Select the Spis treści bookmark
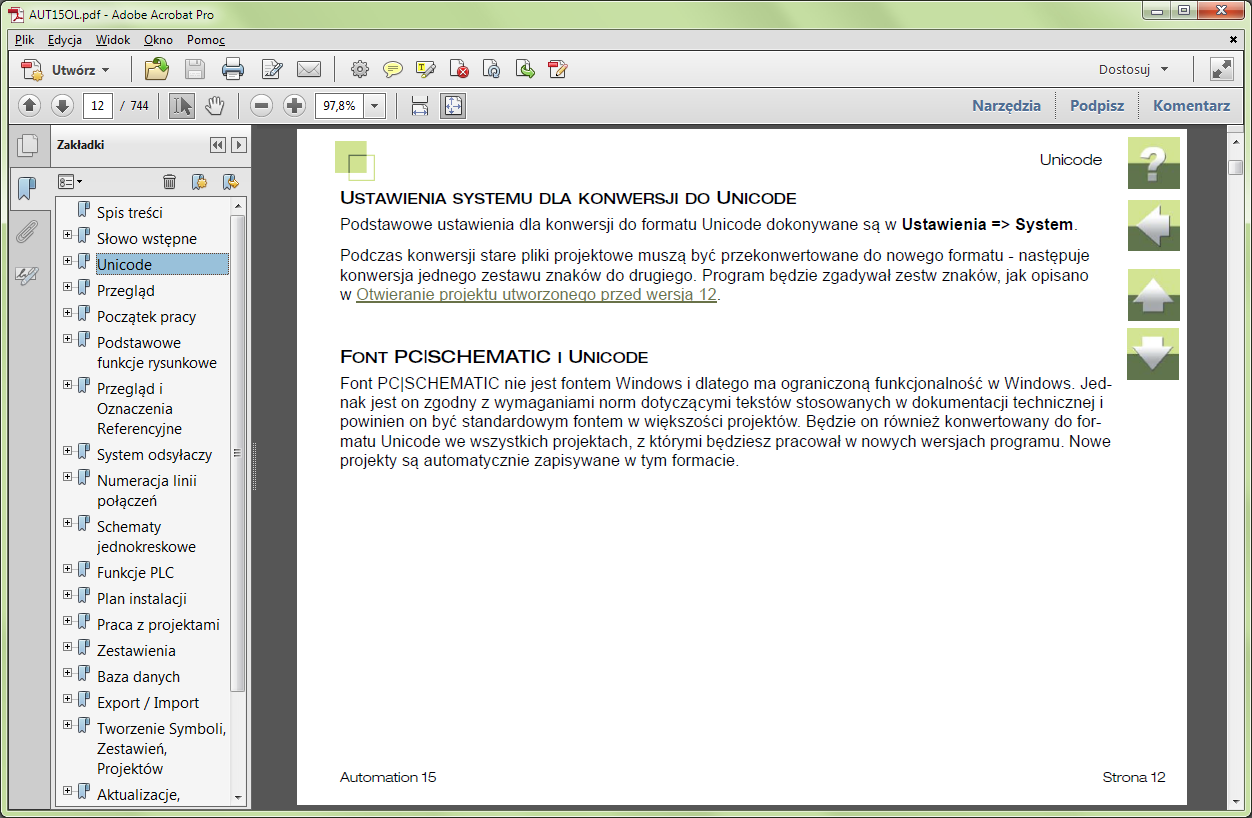Image resolution: width=1252 pixels, height=818 pixels. tap(130, 212)
